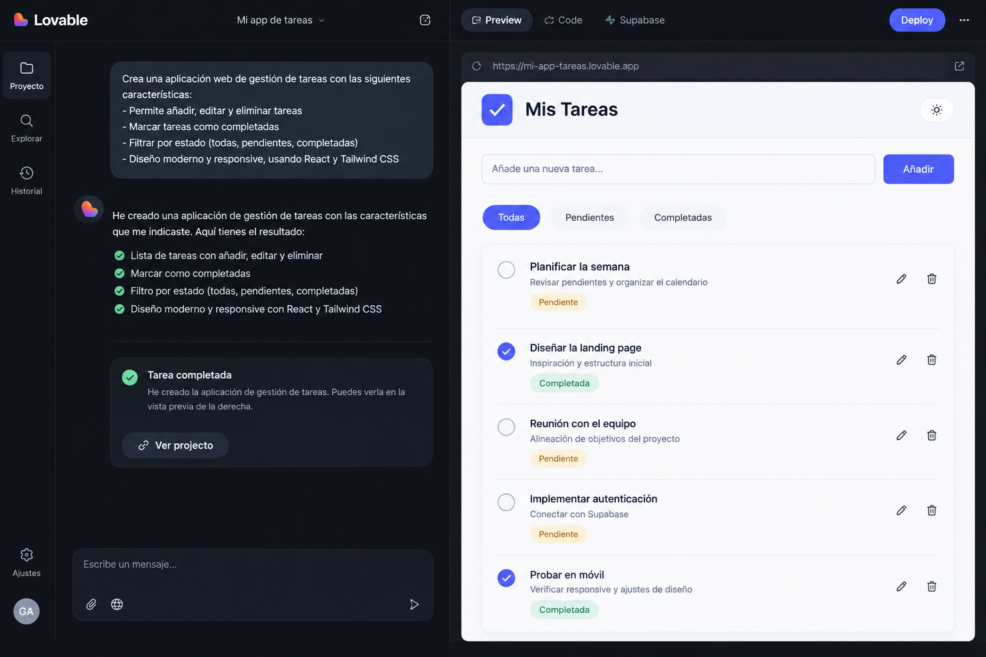The height and width of the screenshot is (657, 986).
Task: Edit the Planificar la semana task
Action: click(901, 279)
